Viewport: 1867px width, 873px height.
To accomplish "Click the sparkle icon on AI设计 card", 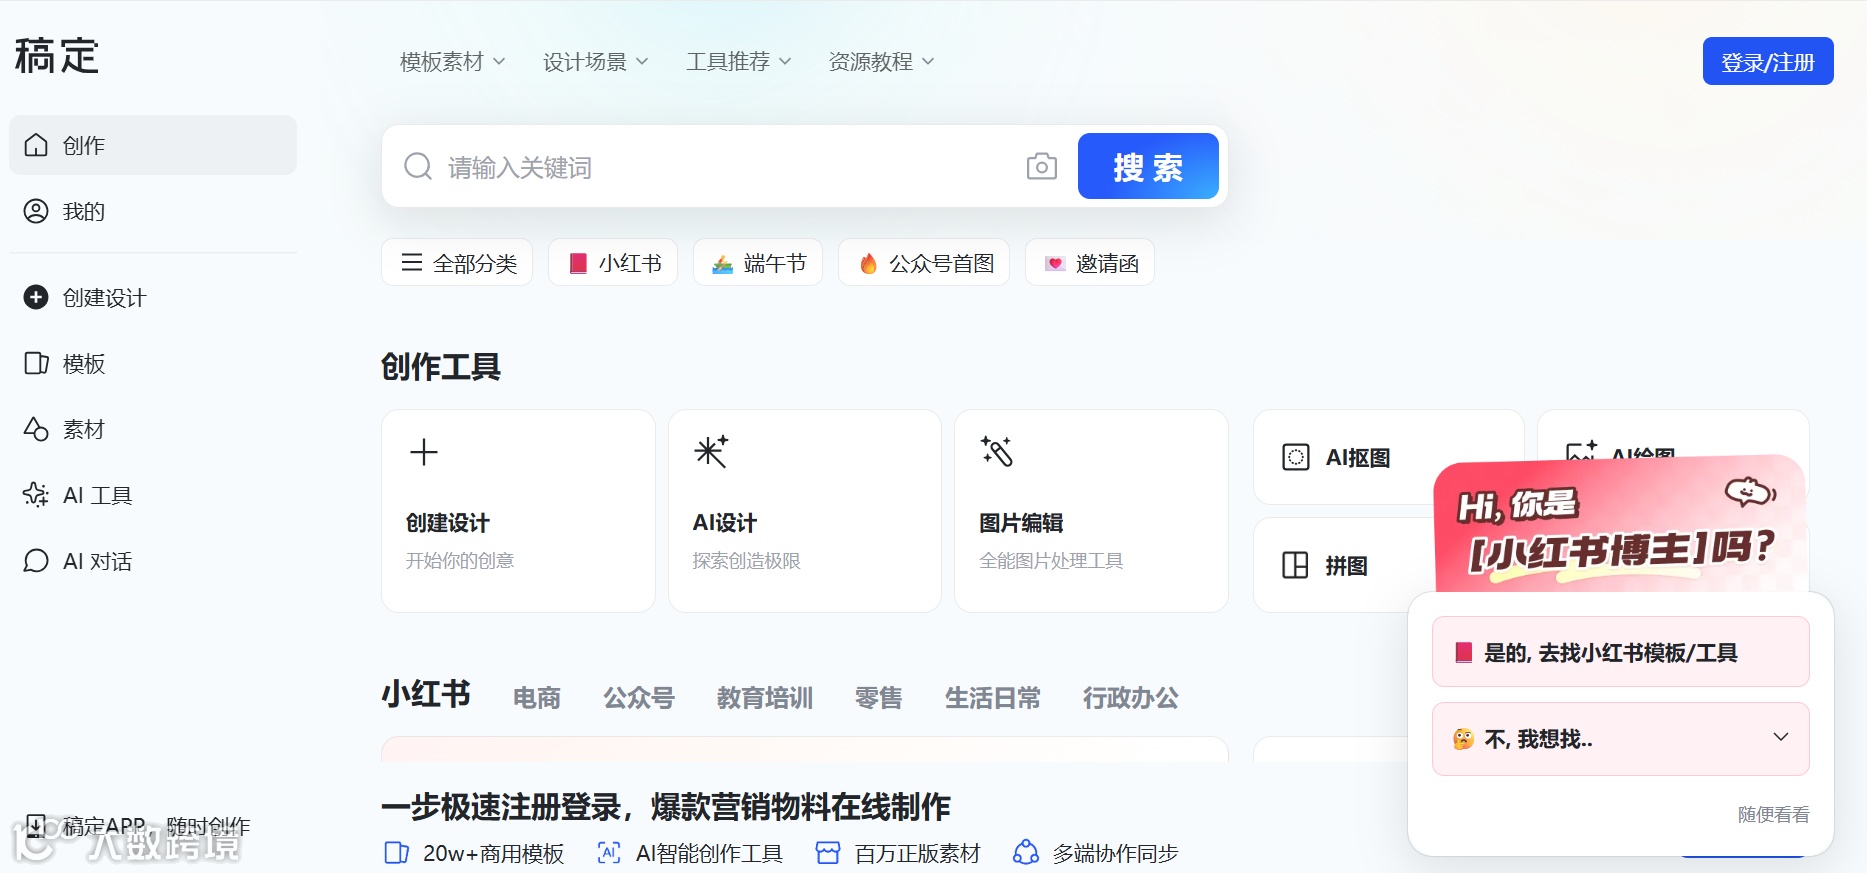I will tap(711, 452).
